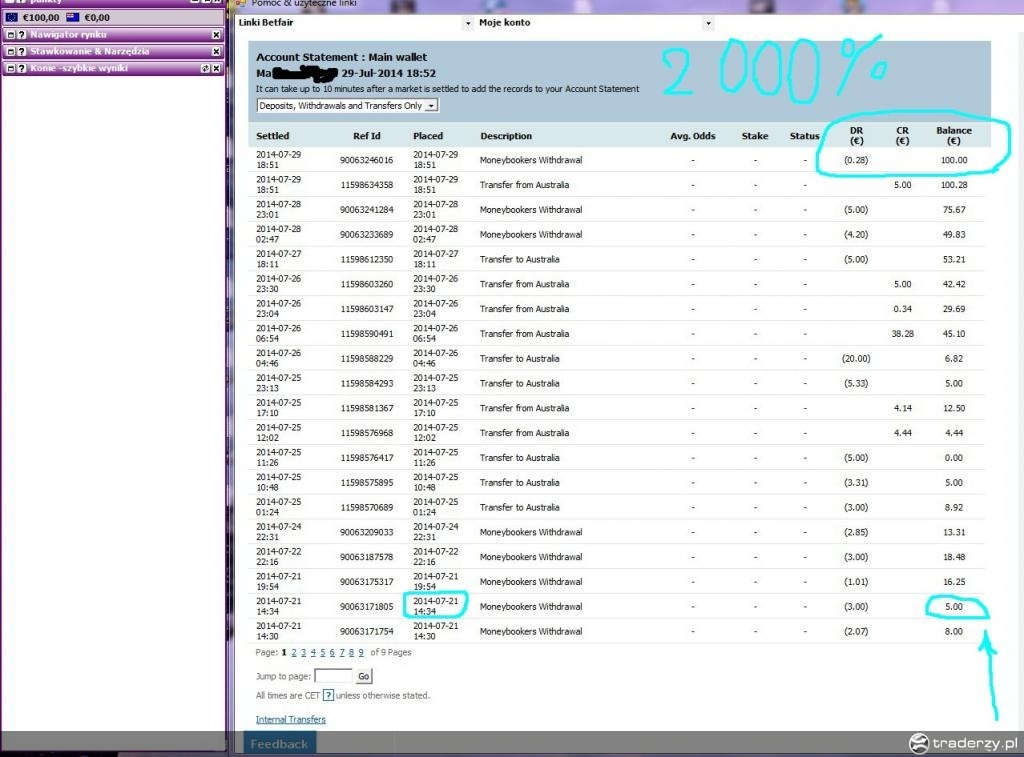Image resolution: width=1024 pixels, height=757 pixels.
Task: Select Ref Id 90063233689
Action: [x=366, y=234]
